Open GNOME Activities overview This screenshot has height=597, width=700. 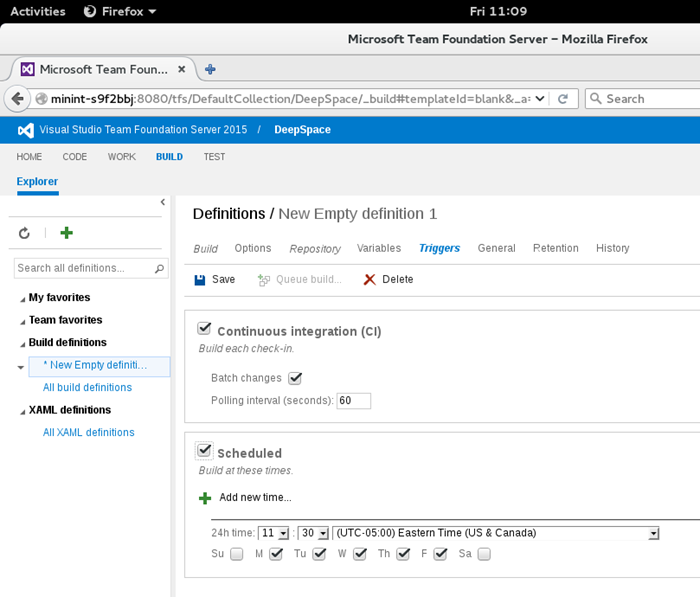point(38,11)
